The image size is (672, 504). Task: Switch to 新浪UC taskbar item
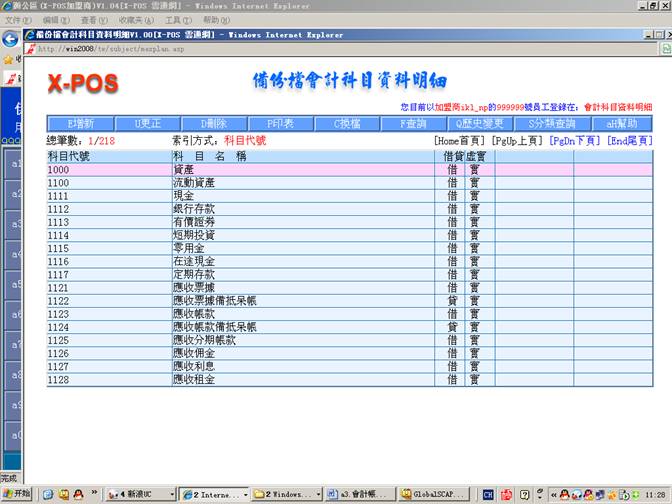[138, 494]
